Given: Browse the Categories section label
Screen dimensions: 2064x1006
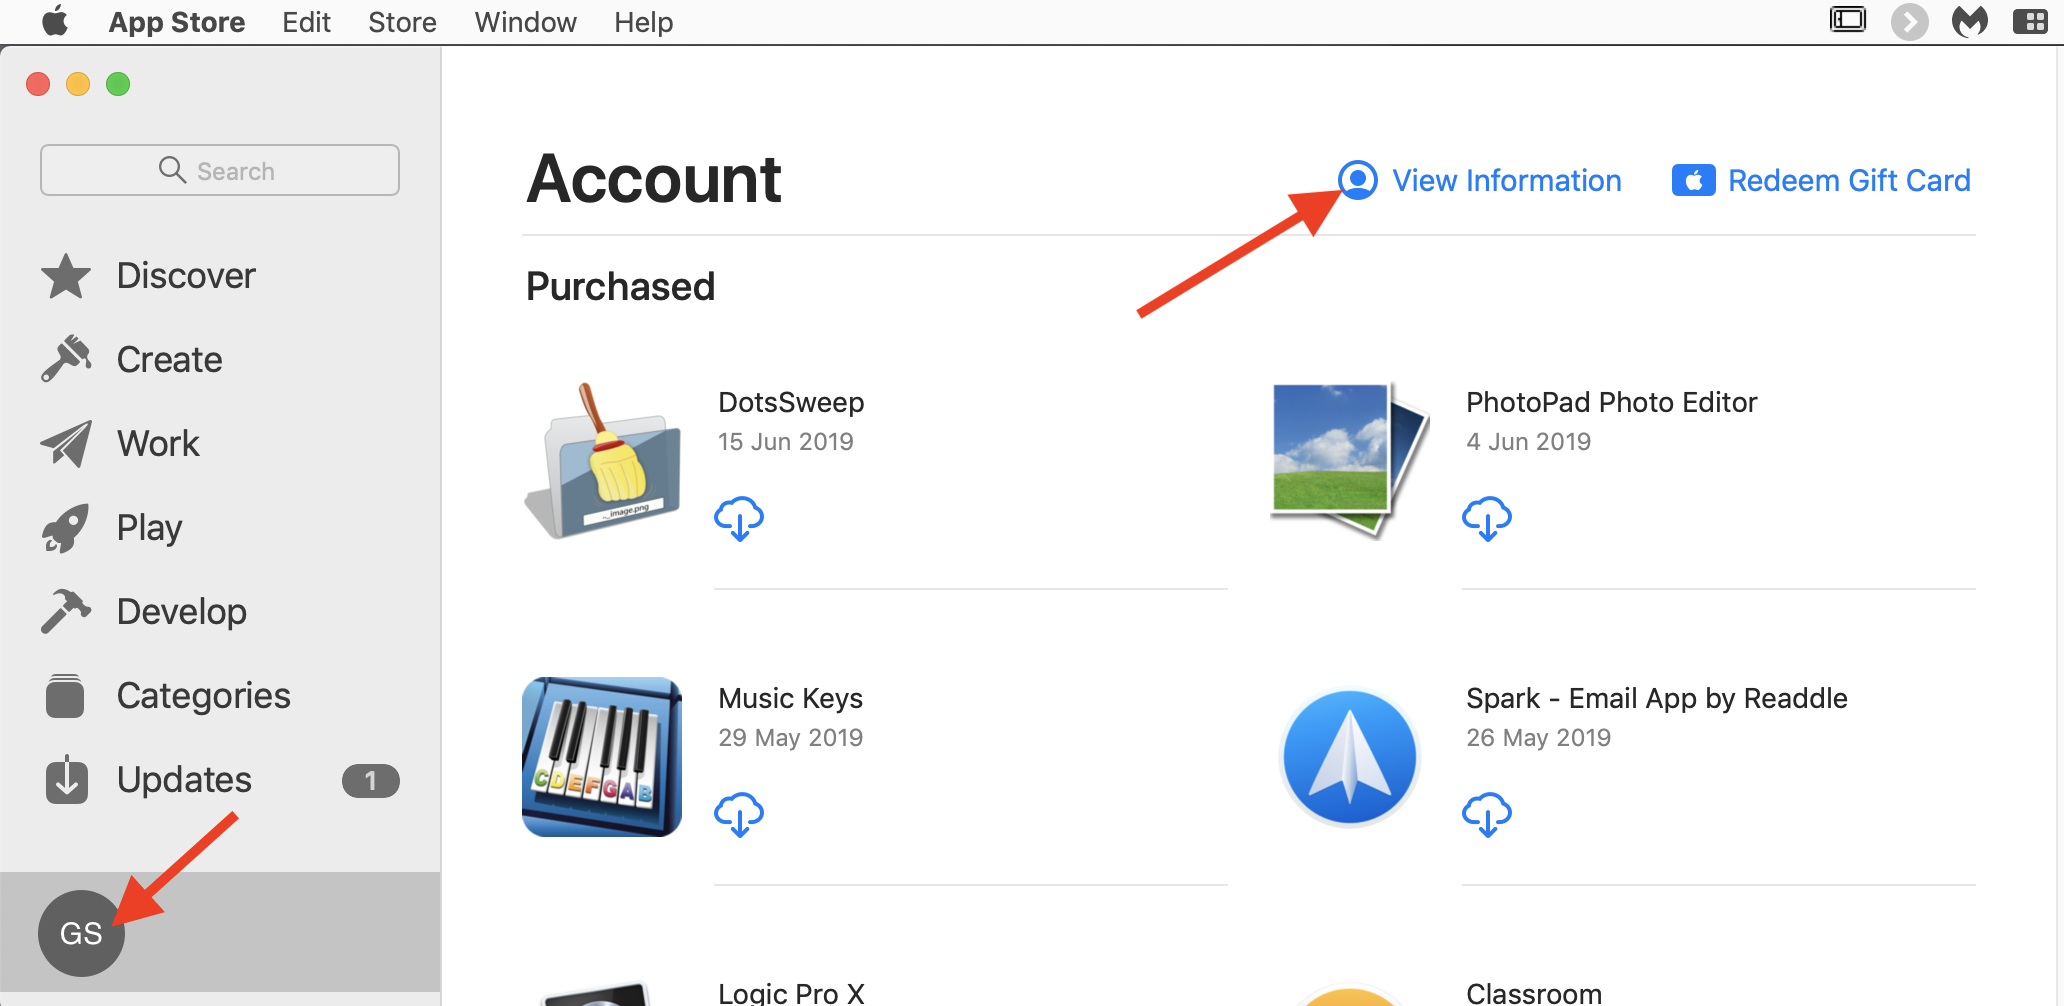Looking at the screenshot, I should (203, 696).
